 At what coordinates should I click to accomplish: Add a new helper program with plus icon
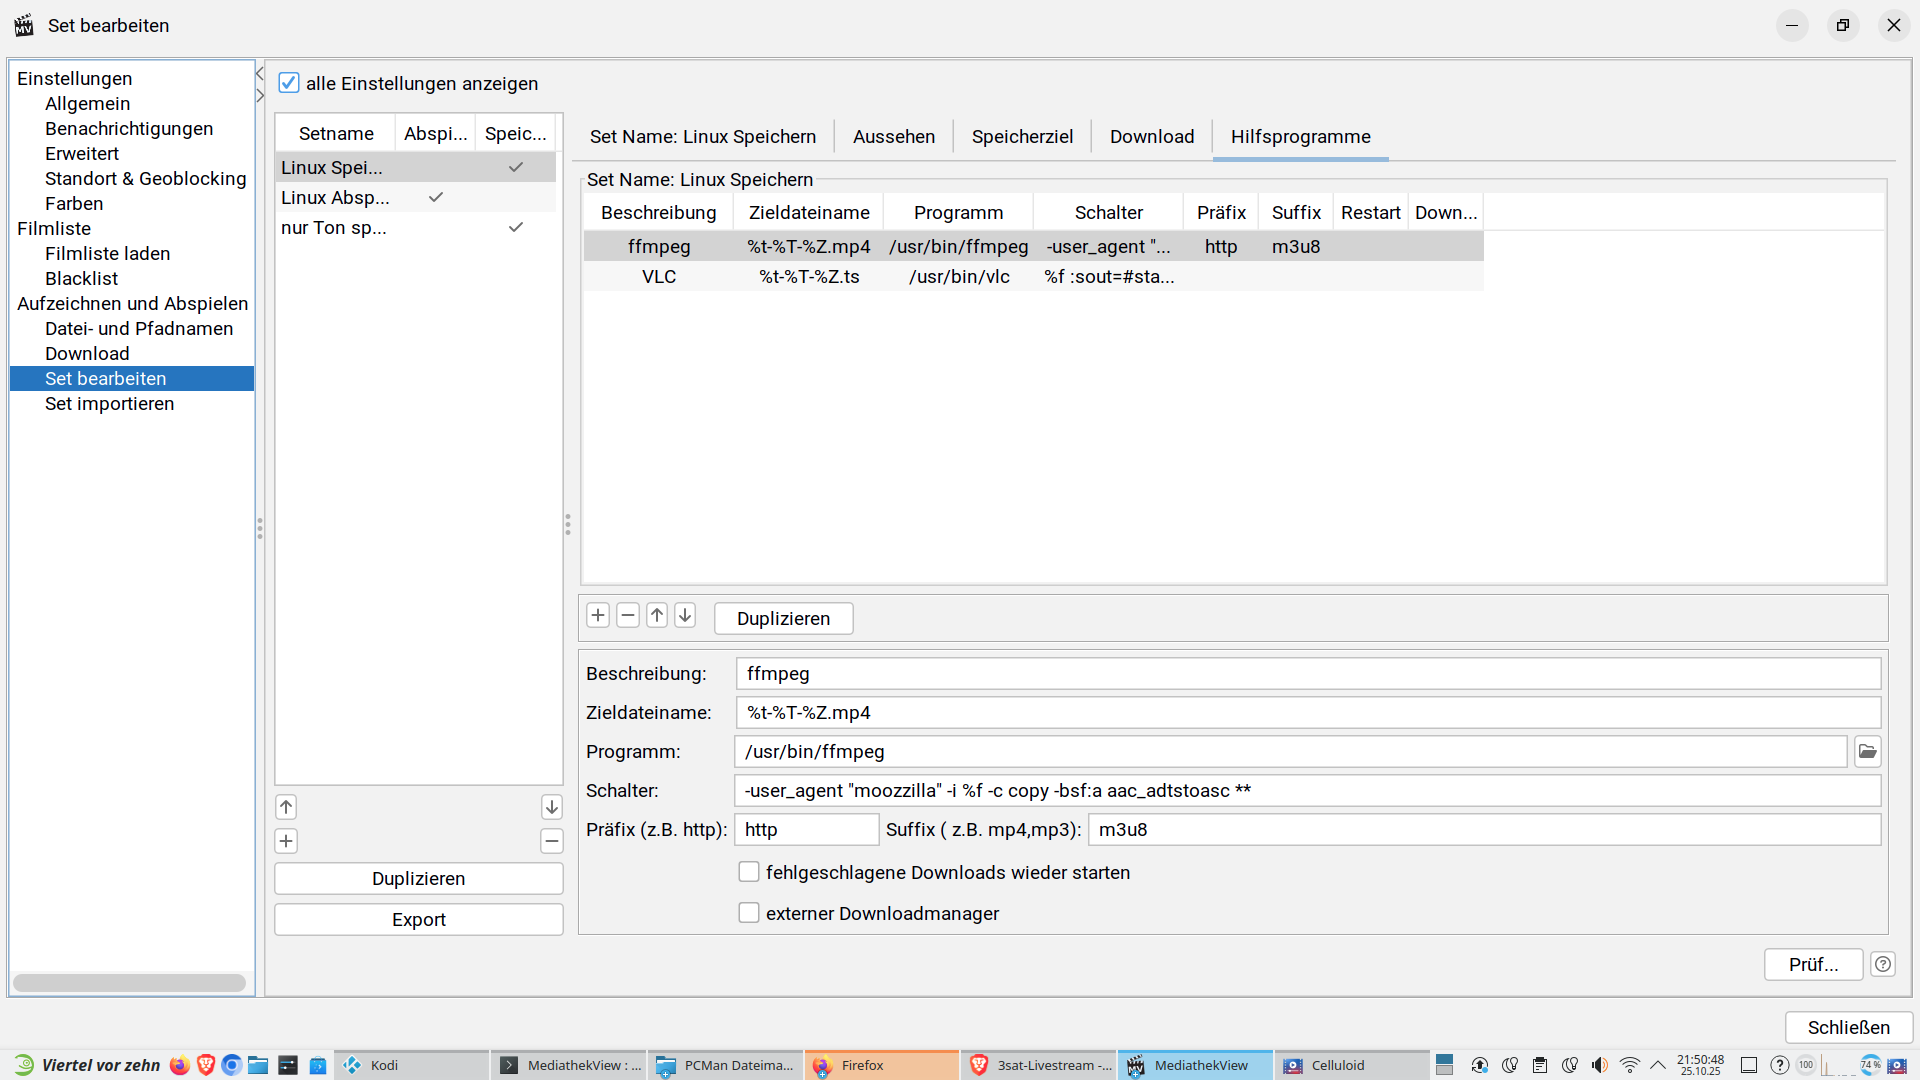coord(598,616)
